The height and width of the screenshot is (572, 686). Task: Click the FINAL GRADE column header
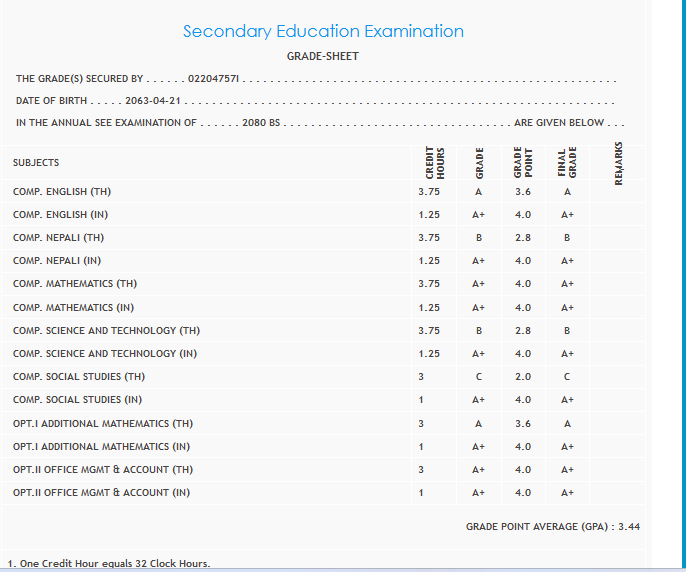pos(567,162)
